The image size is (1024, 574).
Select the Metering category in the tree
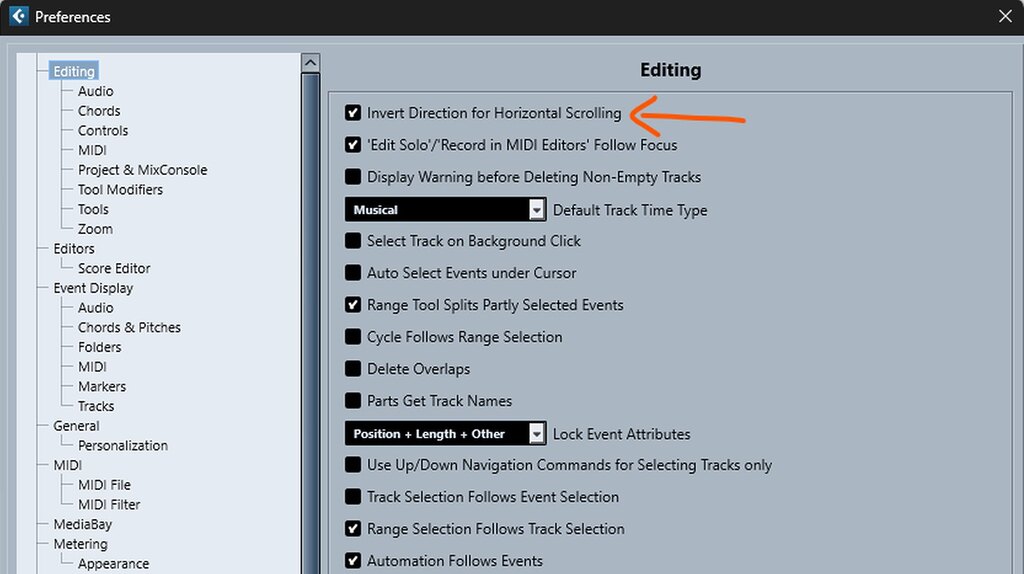pos(80,544)
